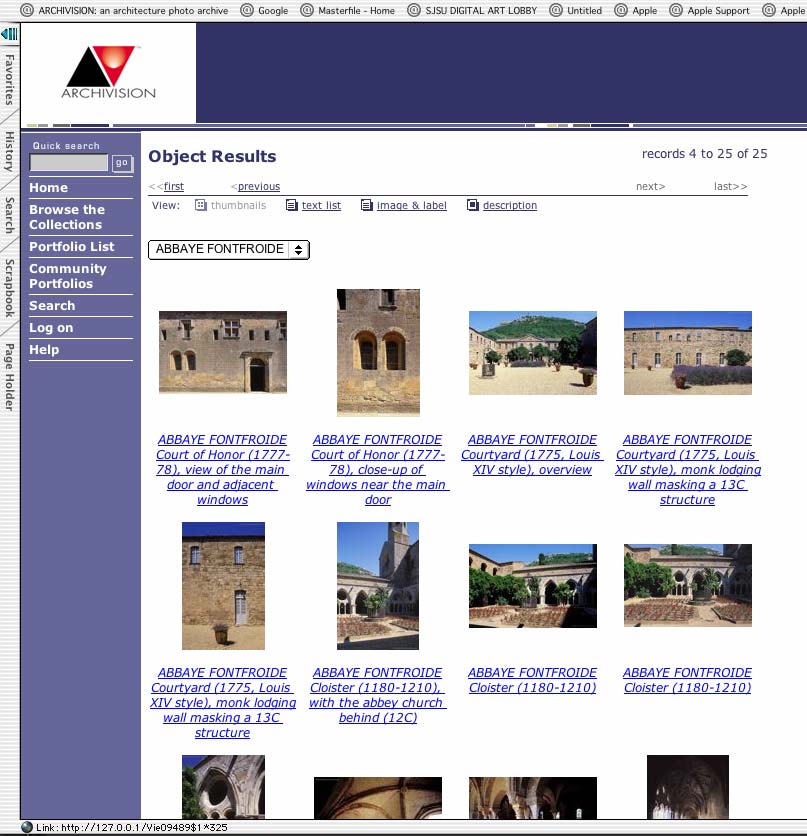The height and width of the screenshot is (836, 807).
Task: Click the Archivision logo
Action: coord(109,73)
